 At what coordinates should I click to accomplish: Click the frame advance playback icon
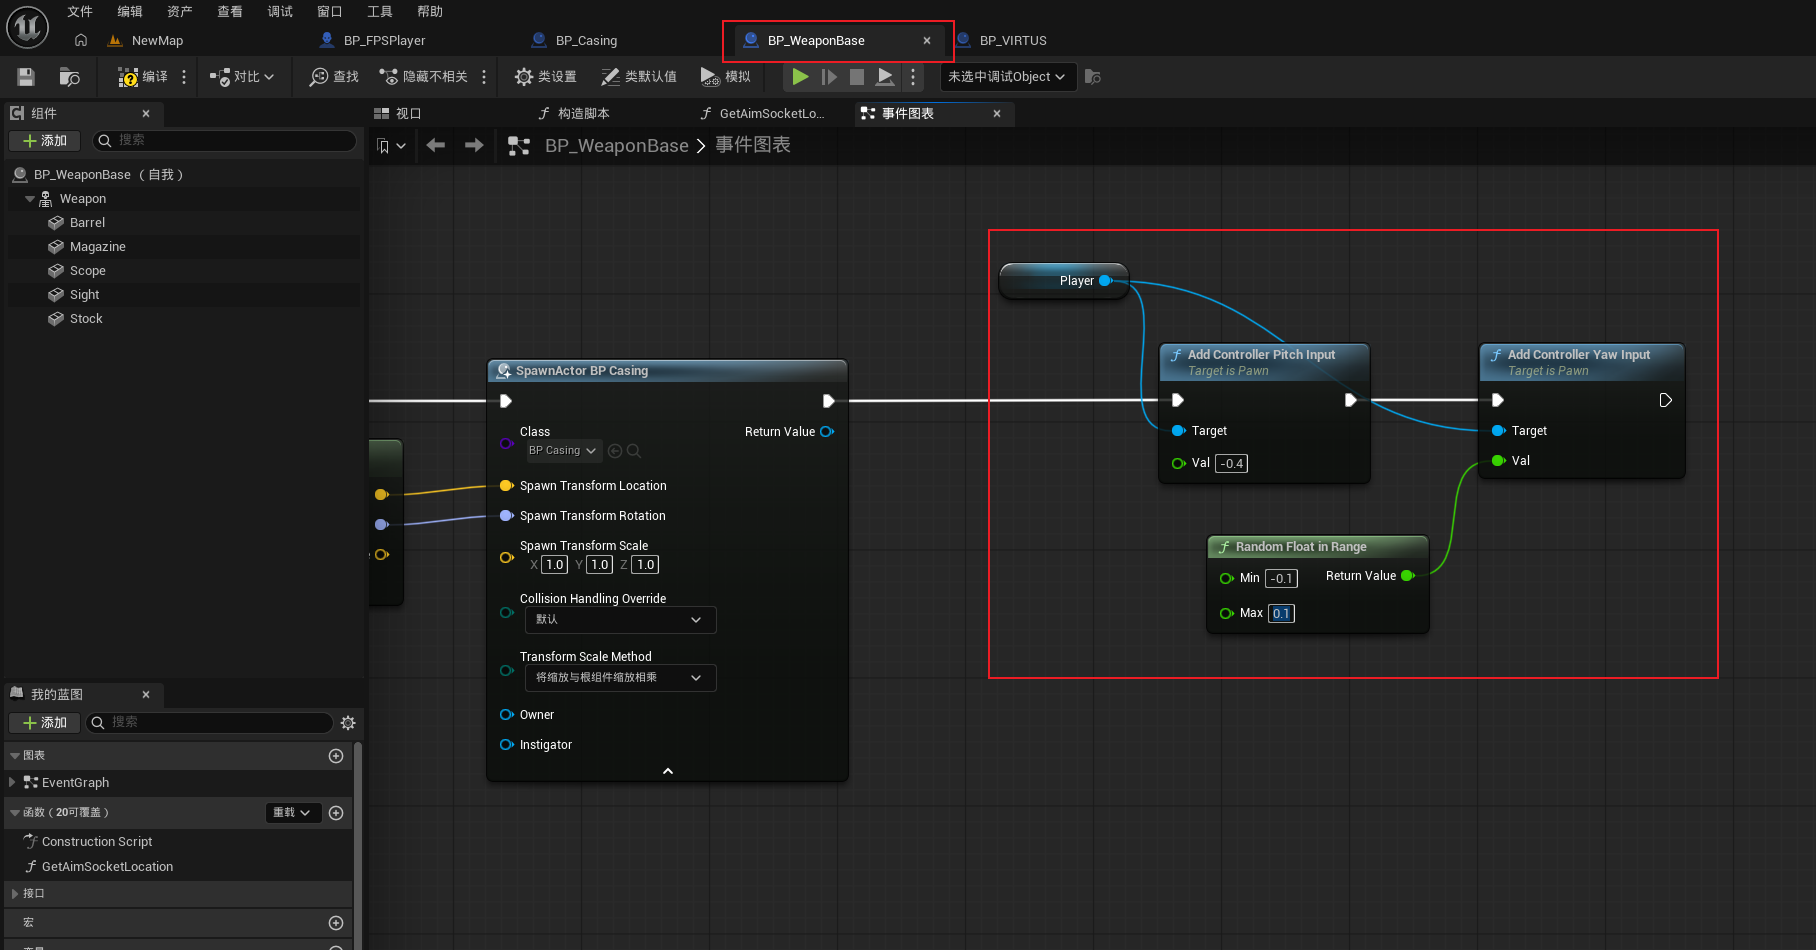point(829,76)
